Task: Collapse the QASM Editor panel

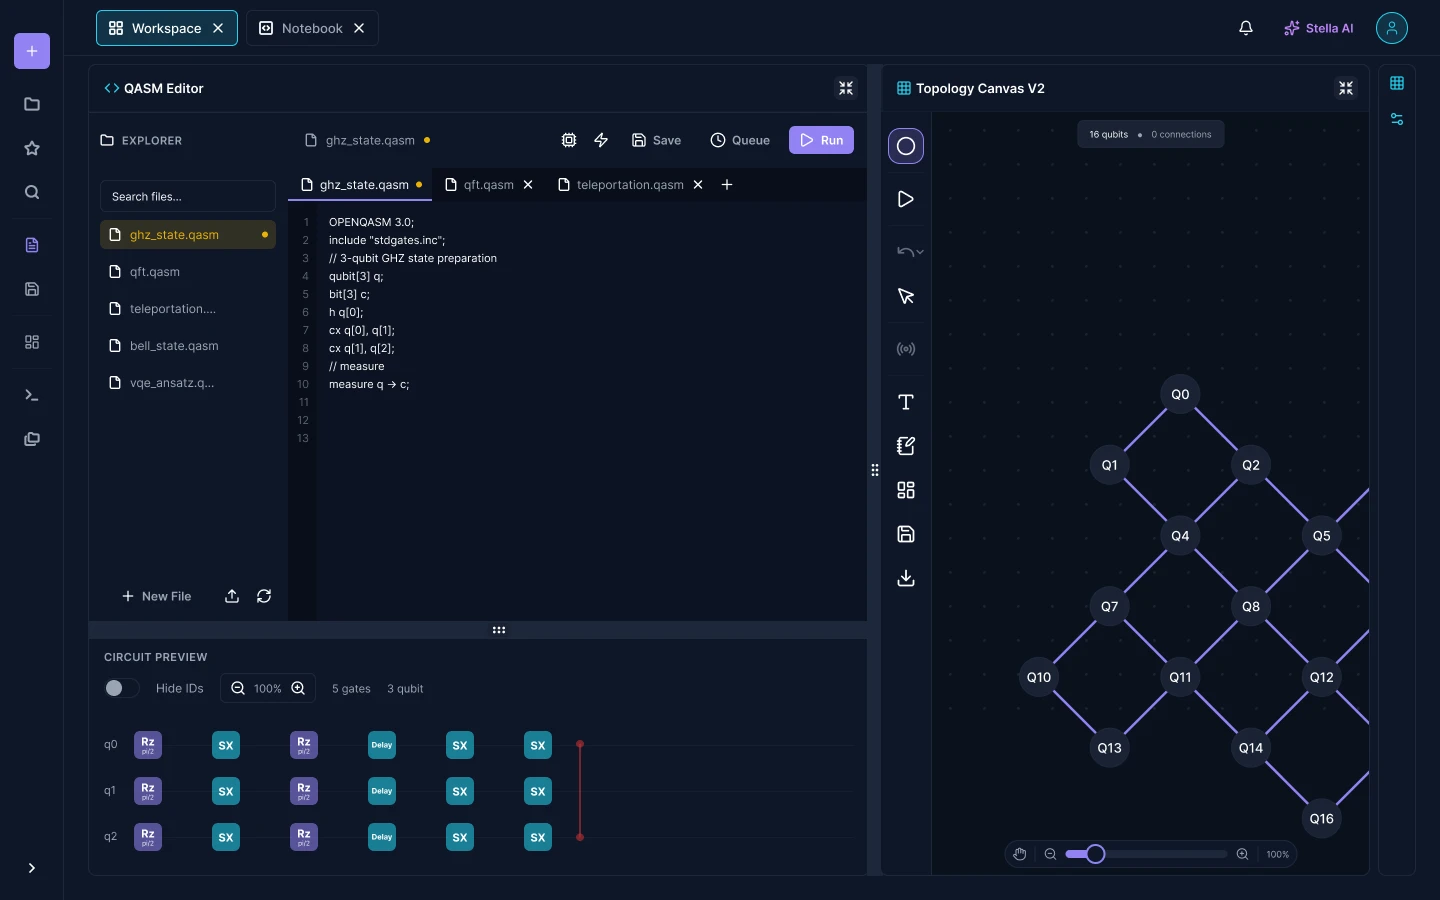Action: [846, 88]
